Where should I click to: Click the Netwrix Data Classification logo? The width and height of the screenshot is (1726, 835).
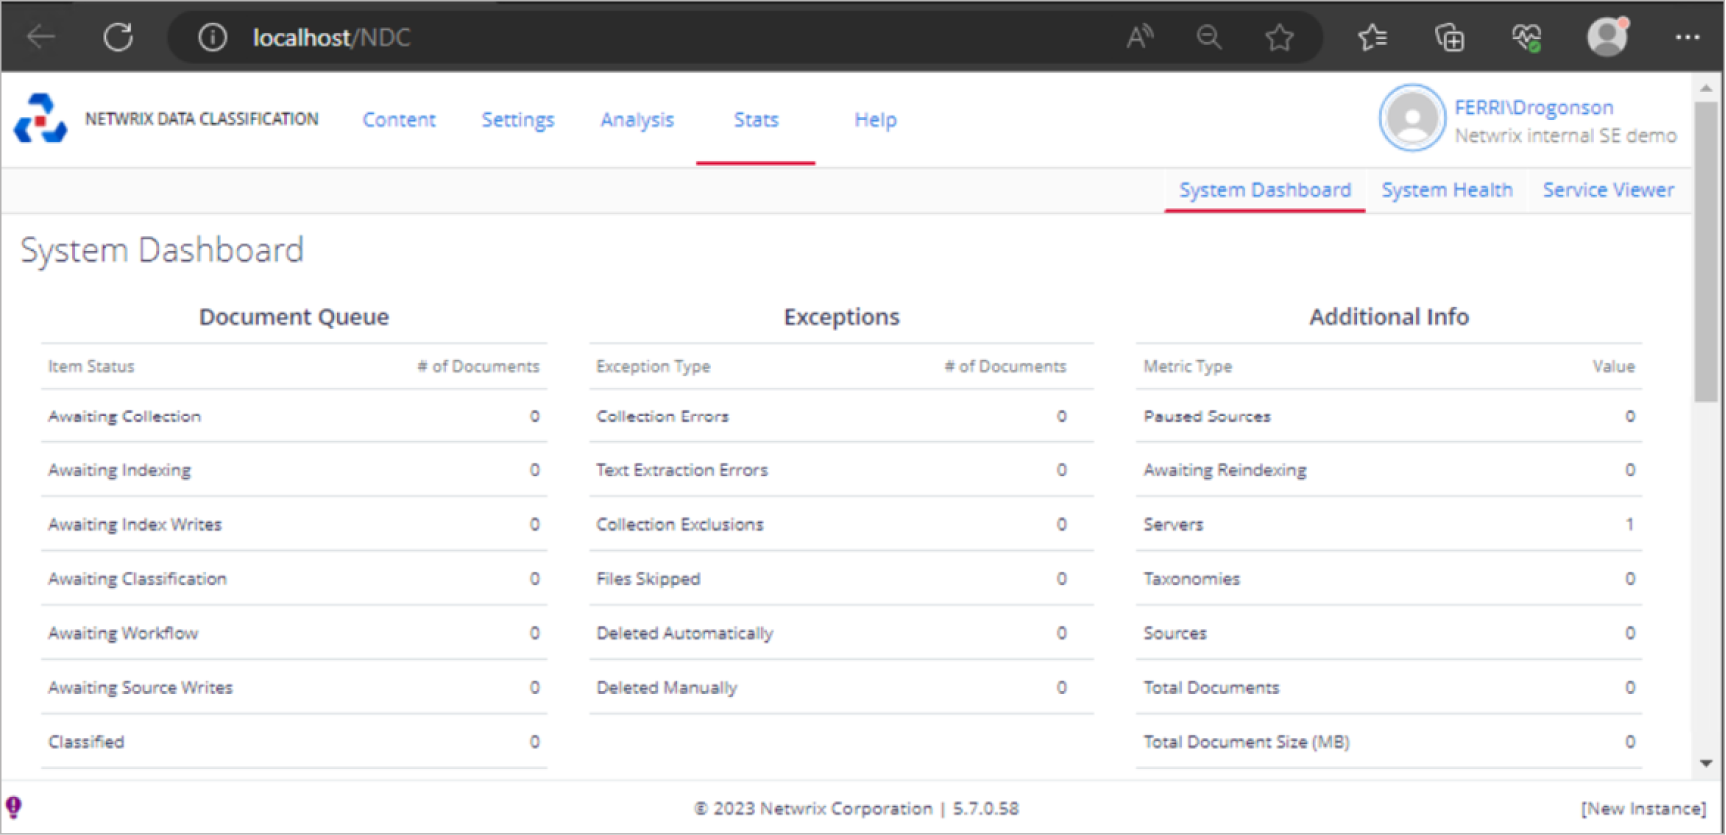40,119
